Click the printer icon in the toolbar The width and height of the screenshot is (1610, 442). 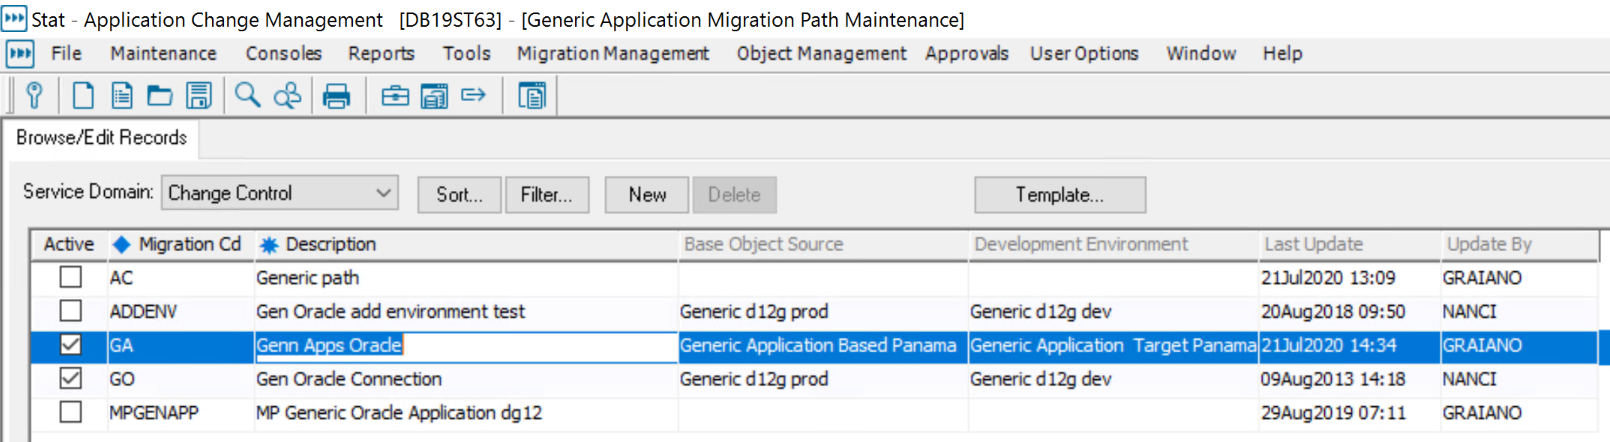click(x=337, y=96)
